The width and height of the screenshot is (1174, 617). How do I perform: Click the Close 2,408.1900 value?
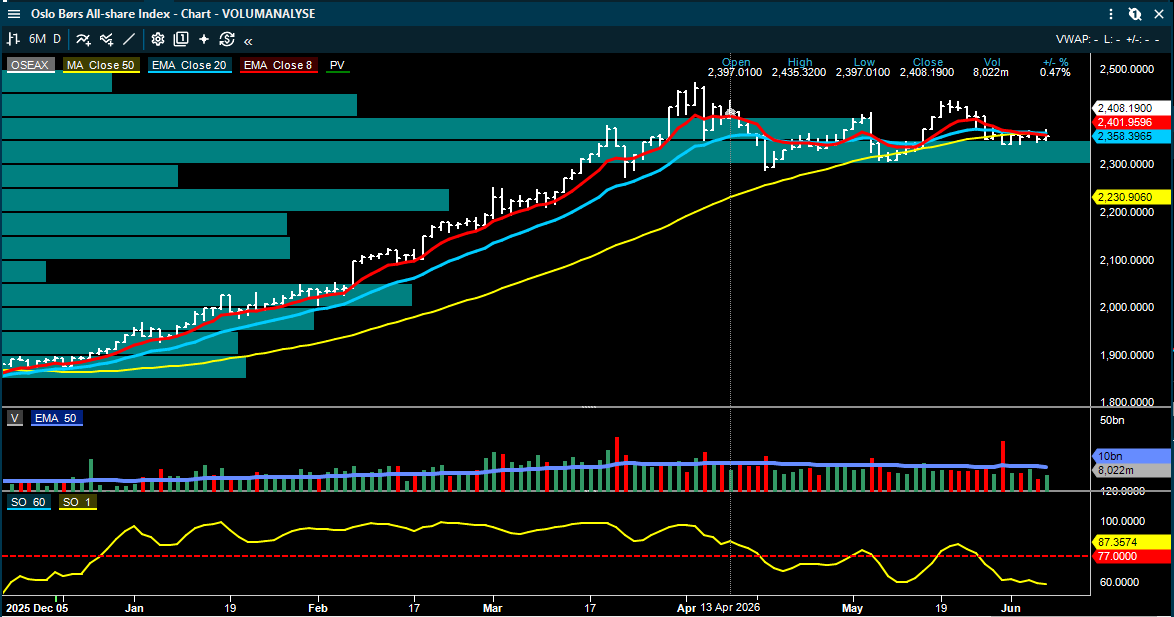[x=927, y=73]
